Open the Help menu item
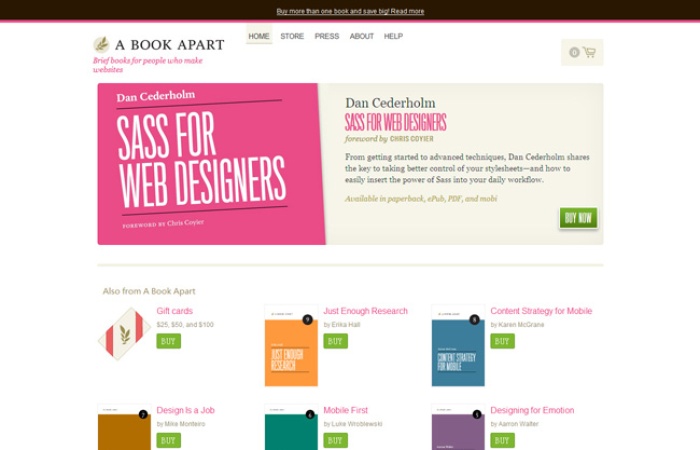The width and height of the screenshot is (700, 450). [x=393, y=36]
